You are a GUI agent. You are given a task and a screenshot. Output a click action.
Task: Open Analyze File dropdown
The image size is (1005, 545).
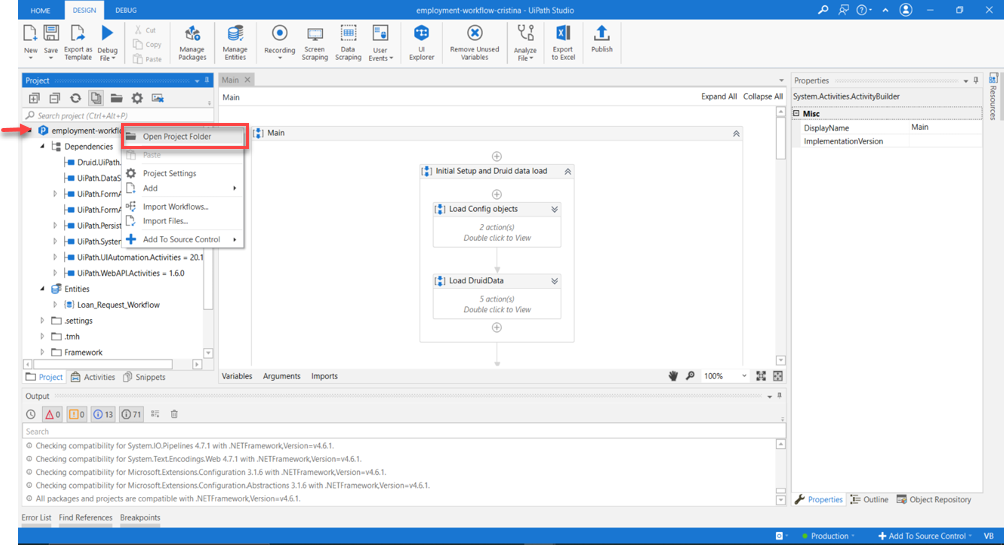tap(525, 54)
